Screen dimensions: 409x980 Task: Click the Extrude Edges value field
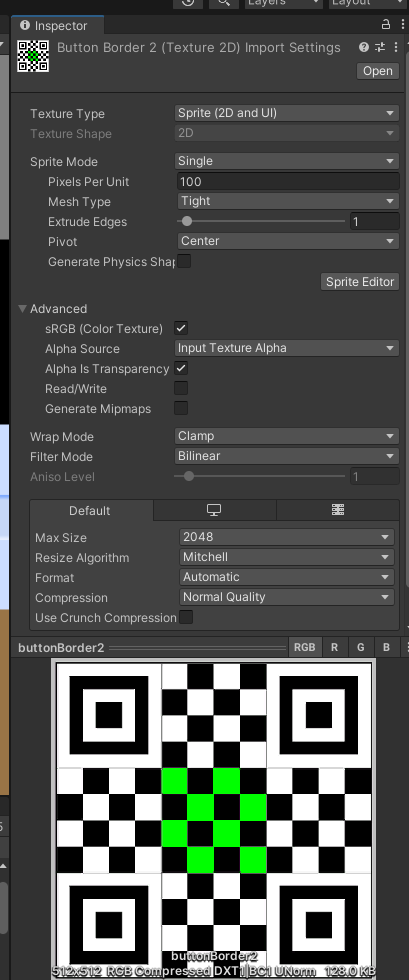[x=375, y=221]
